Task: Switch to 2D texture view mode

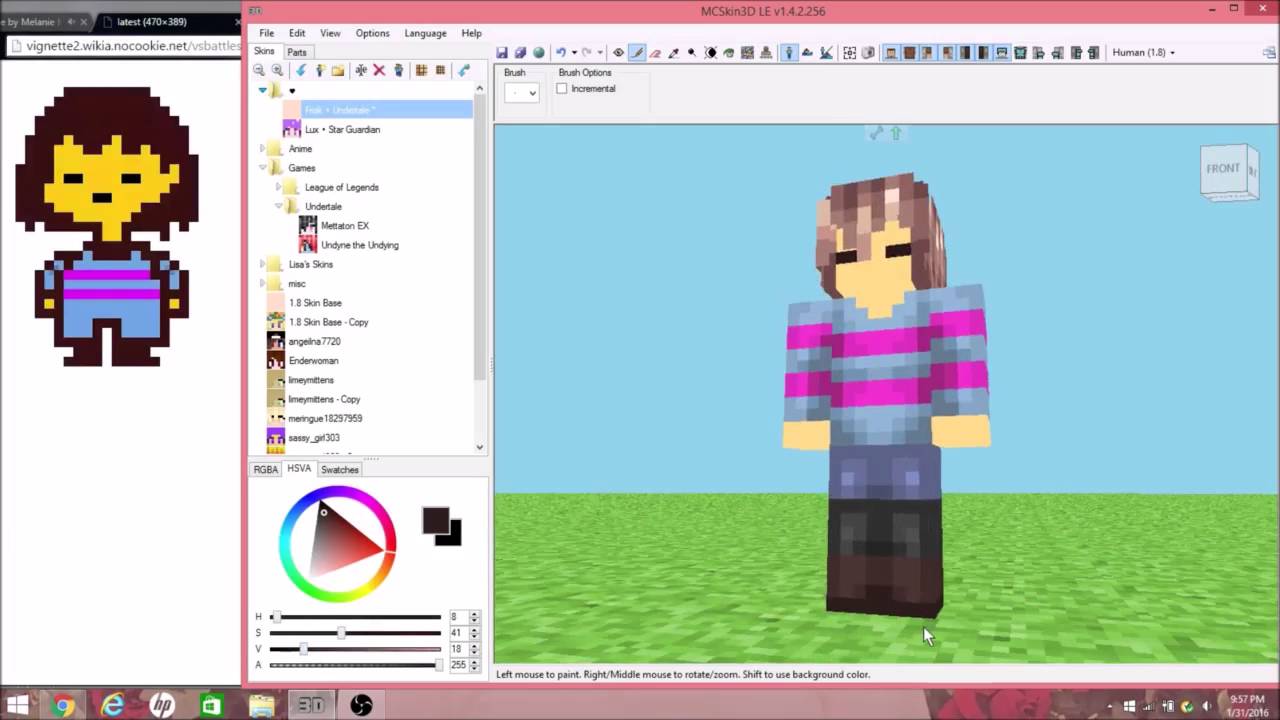Action: click(x=807, y=52)
